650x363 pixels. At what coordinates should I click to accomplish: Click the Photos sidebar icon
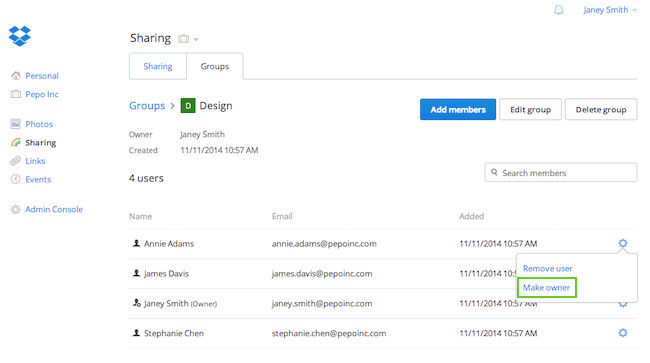pyautogui.click(x=16, y=124)
